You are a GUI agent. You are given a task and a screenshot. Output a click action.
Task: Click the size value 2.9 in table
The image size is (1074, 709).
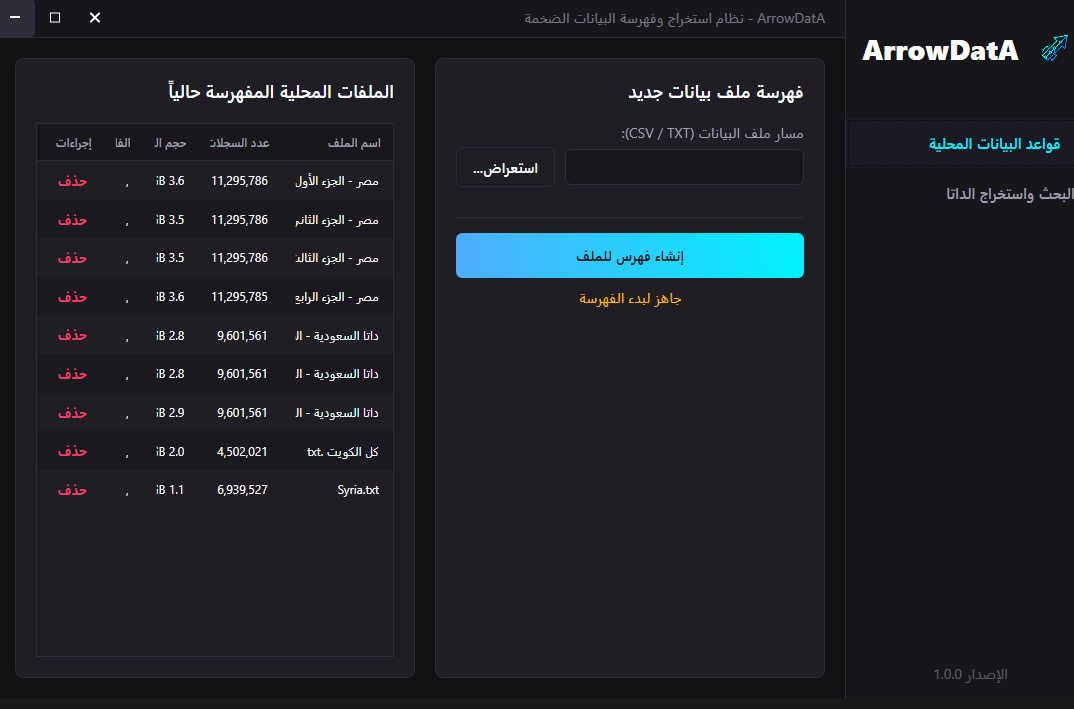pos(170,412)
